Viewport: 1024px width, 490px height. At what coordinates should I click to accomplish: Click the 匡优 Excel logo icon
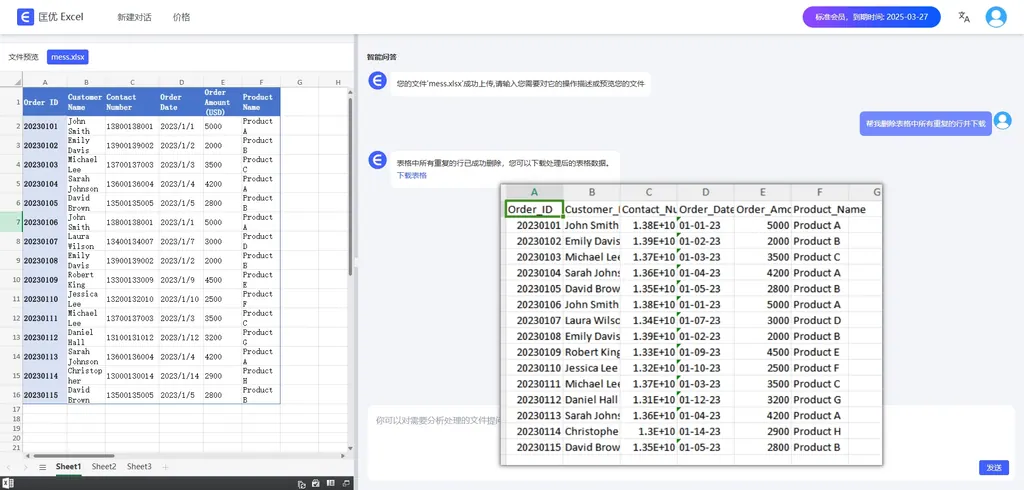[24, 17]
